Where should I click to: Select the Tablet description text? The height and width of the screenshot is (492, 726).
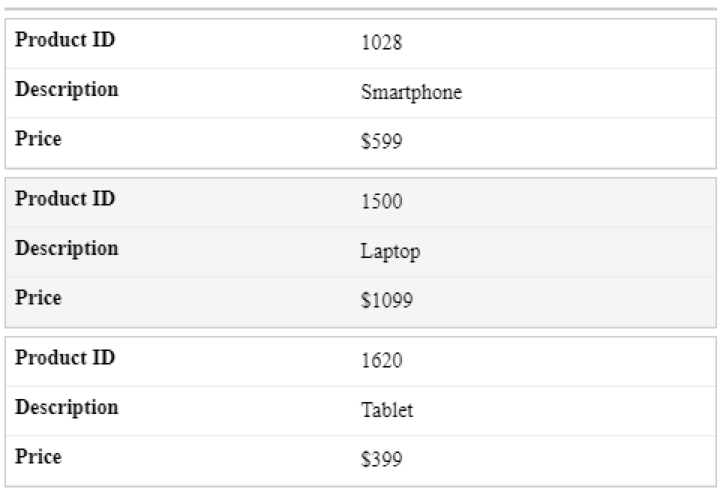coord(387,410)
